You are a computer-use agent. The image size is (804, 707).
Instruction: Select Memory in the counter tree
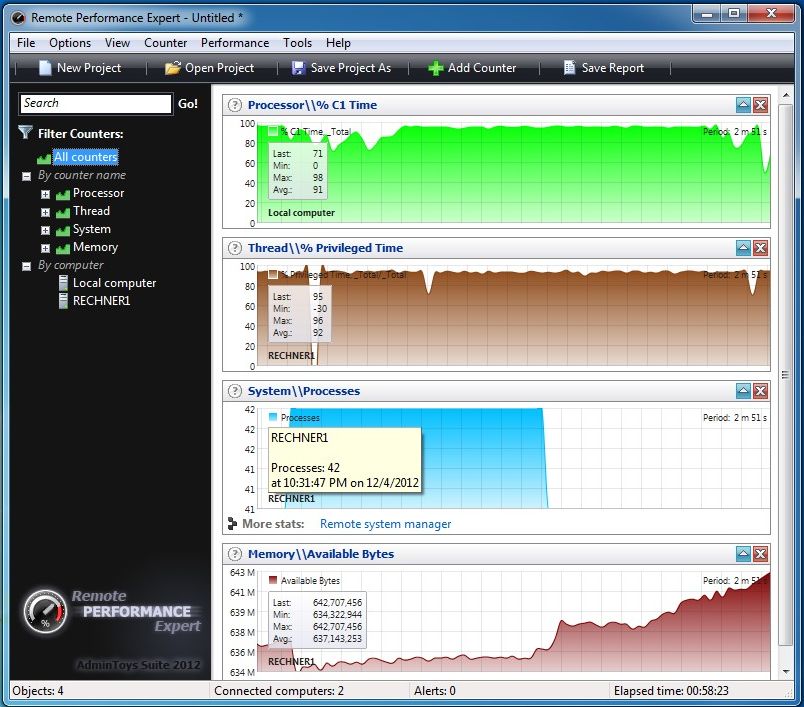(x=95, y=247)
